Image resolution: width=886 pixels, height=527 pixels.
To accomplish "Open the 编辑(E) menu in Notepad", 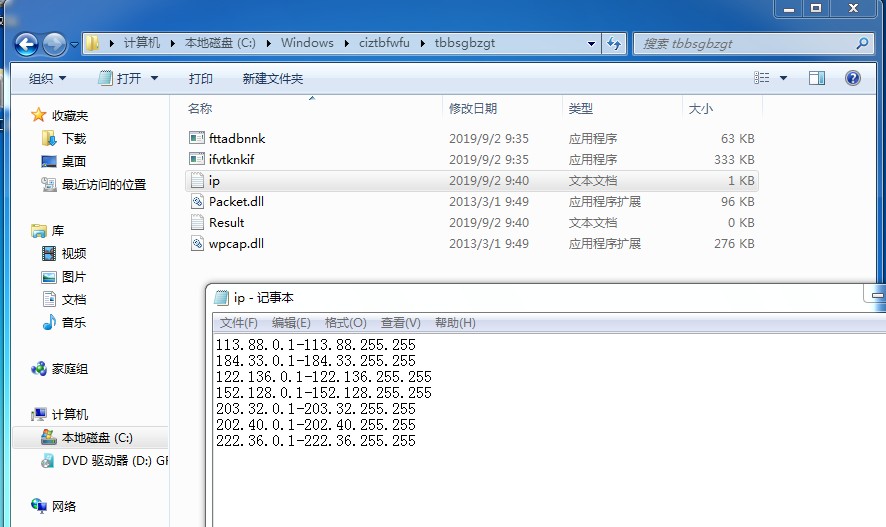I will 291,323.
